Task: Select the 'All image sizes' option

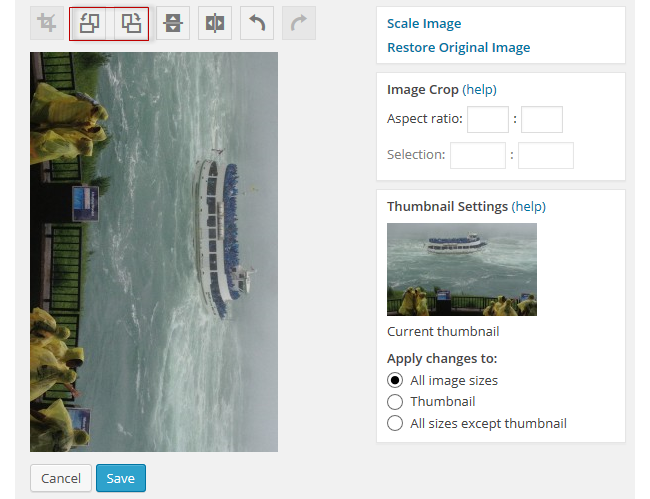Action: (395, 380)
